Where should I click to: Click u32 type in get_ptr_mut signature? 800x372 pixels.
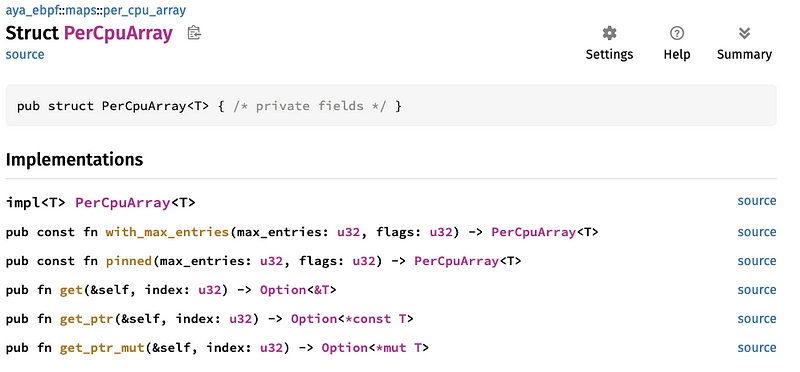tap(271, 348)
